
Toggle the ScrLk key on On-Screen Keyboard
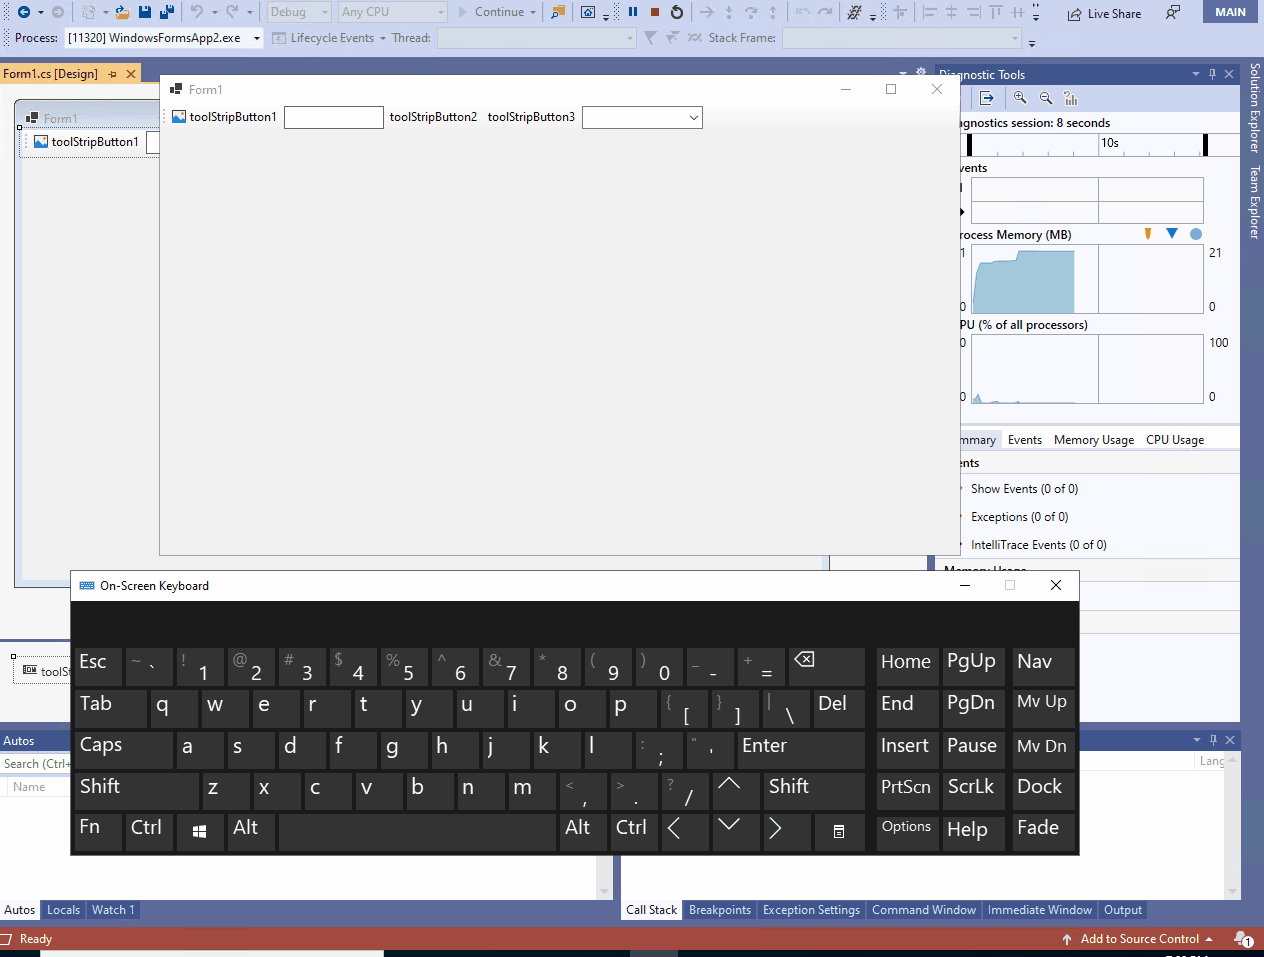pos(972,791)
